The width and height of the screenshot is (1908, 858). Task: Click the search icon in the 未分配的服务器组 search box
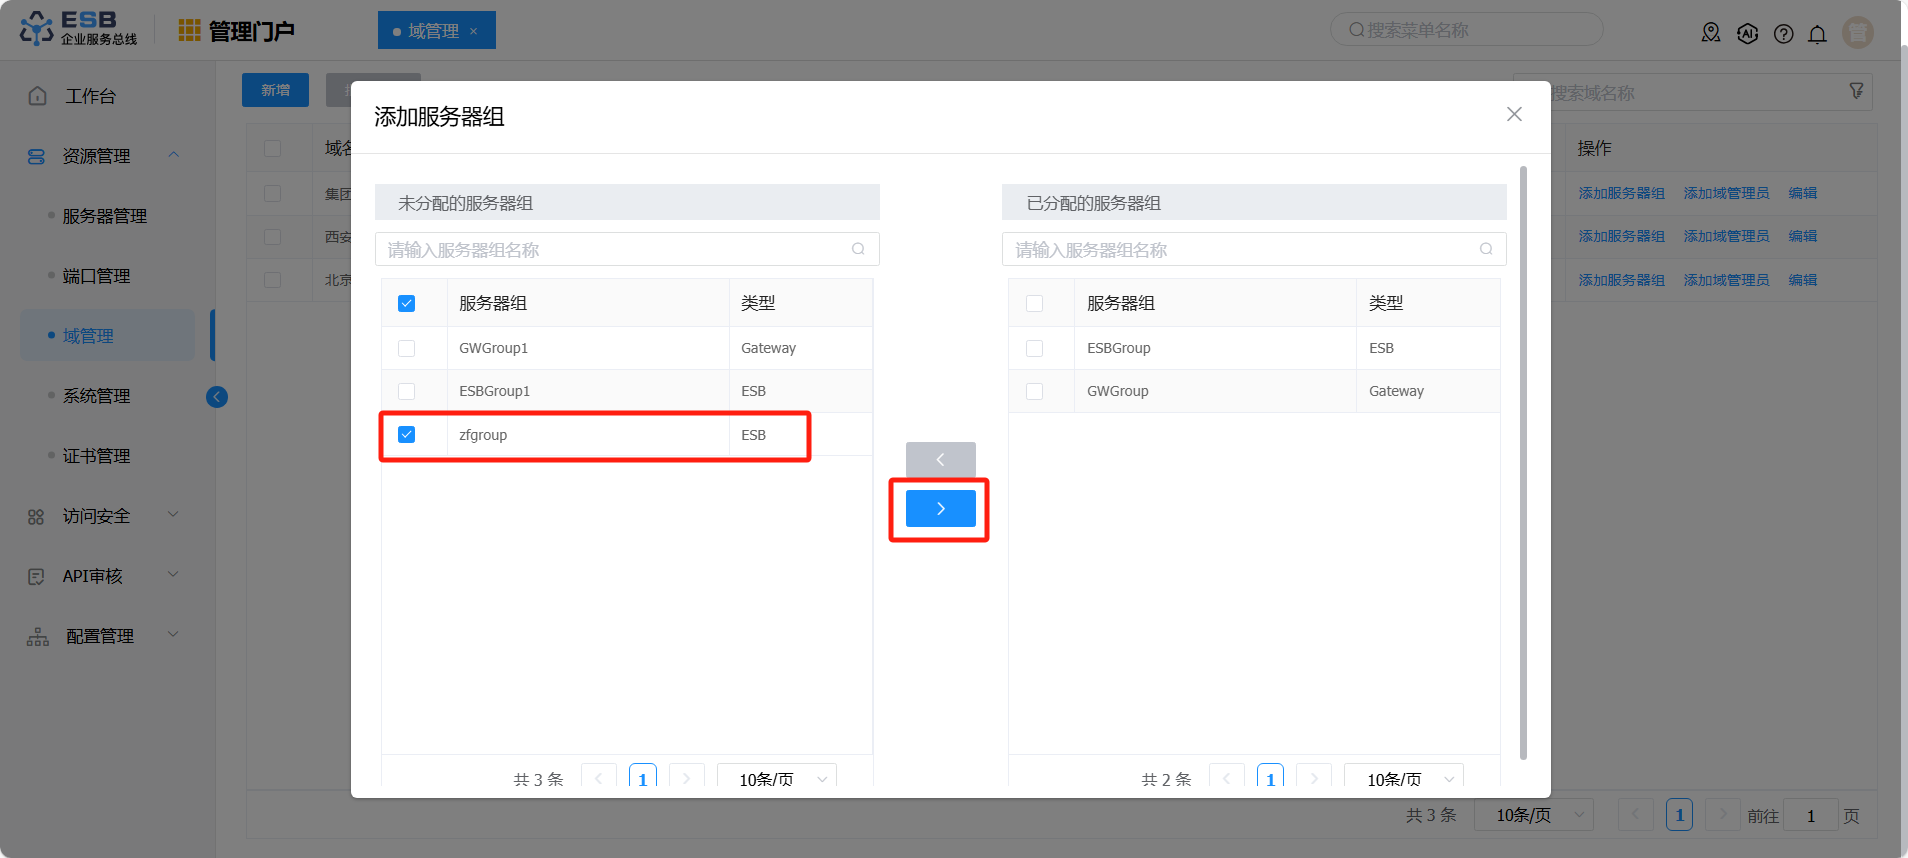pos(858,249)
